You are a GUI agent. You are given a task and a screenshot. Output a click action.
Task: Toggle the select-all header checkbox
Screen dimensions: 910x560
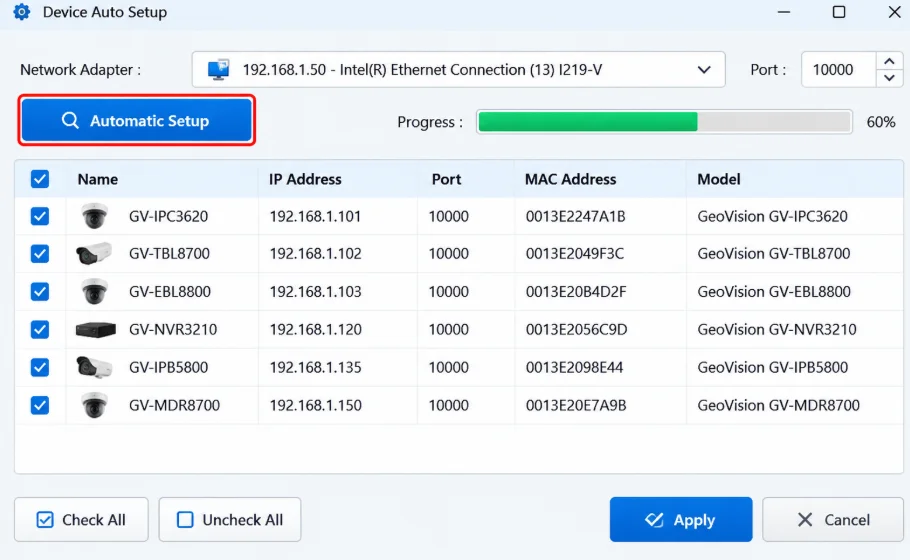pos(39,179)
